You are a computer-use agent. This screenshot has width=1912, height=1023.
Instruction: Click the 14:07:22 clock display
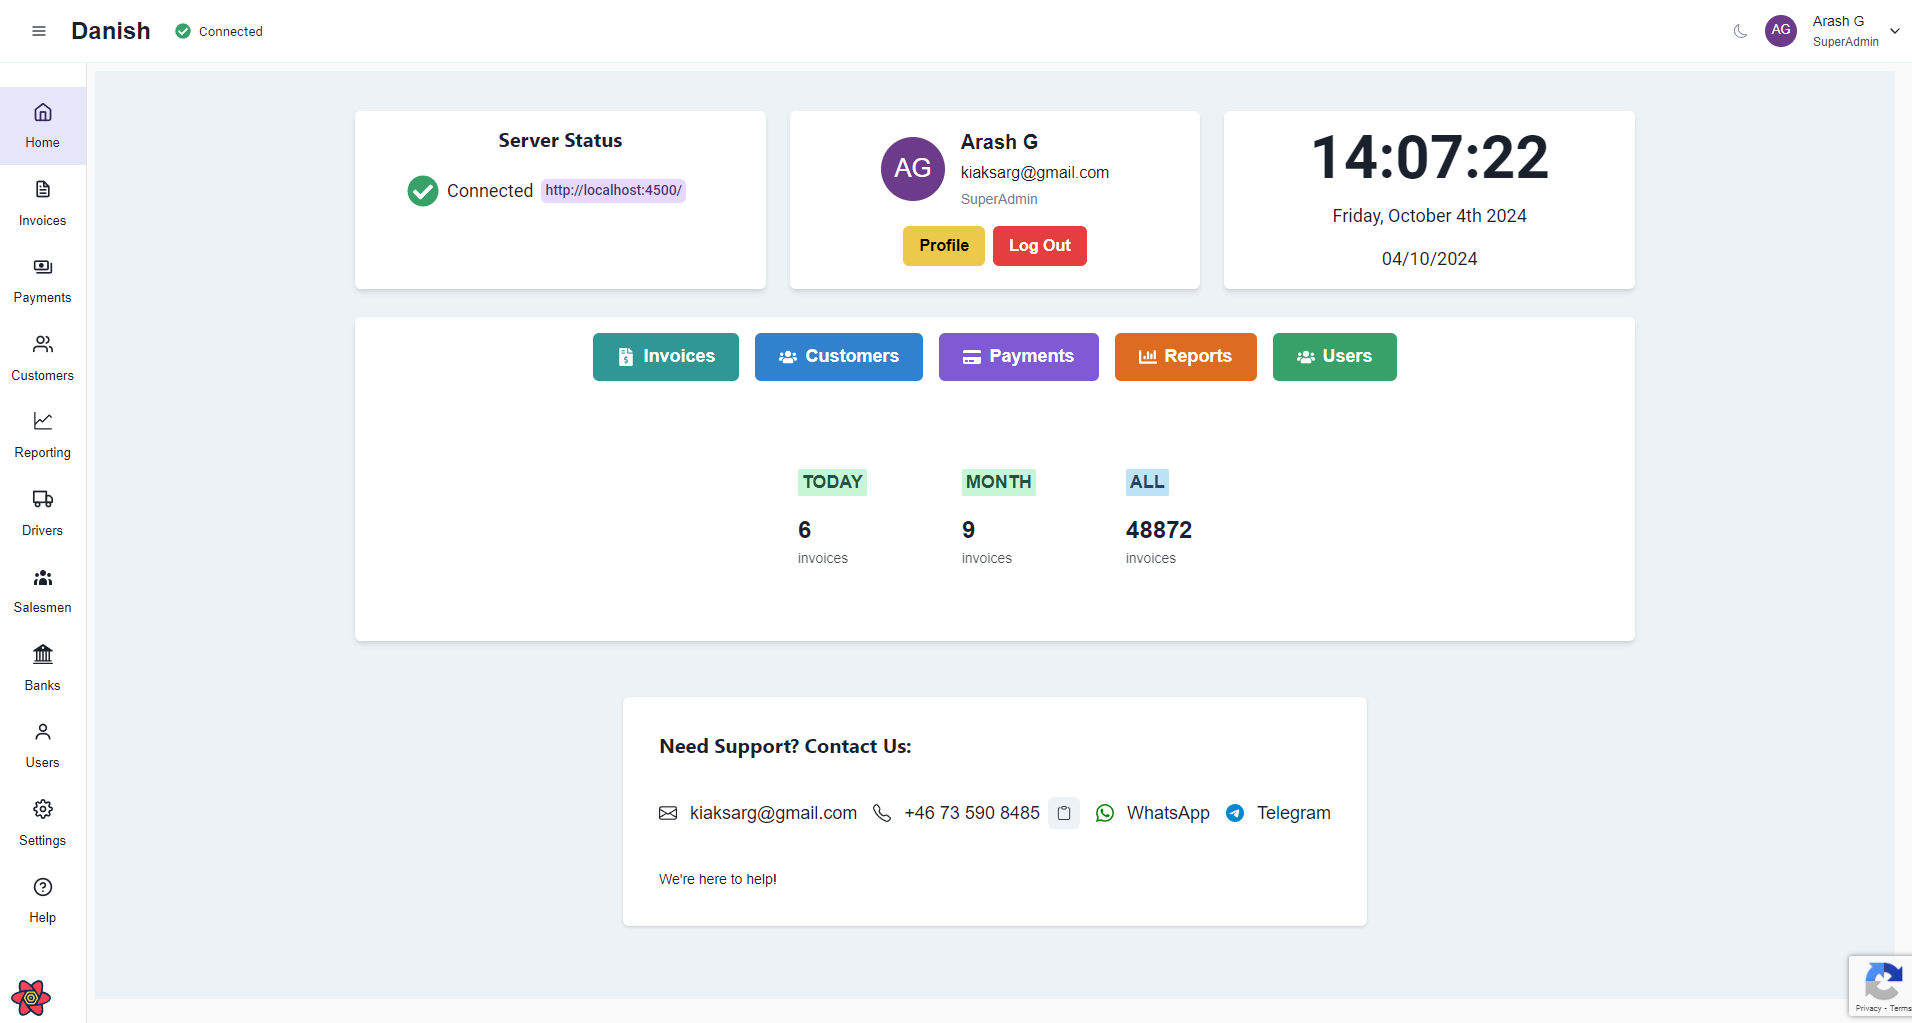click(x=1429, y=158)
